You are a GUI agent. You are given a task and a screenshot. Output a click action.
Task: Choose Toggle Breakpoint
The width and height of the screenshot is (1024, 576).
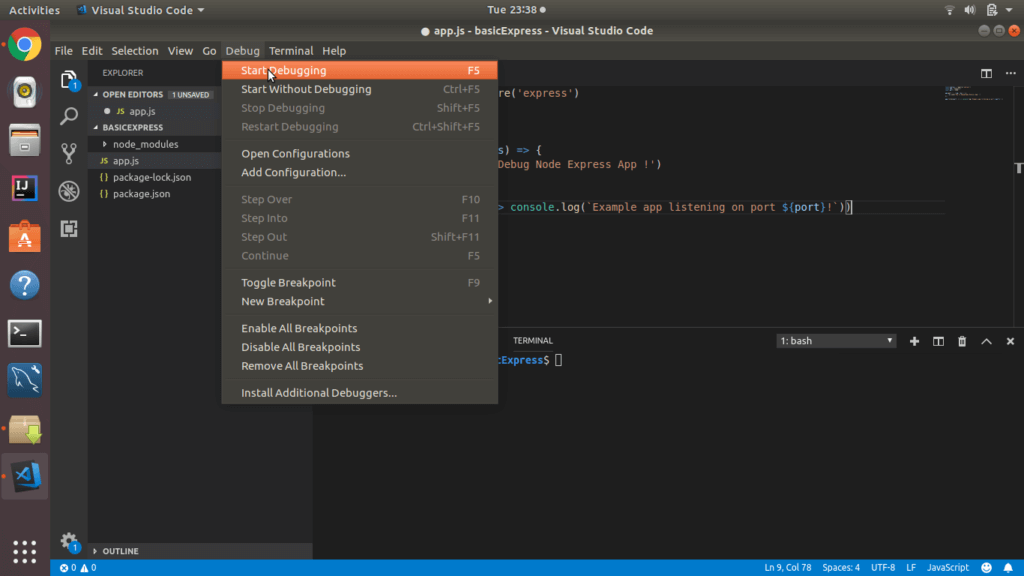[x=360, y=282]
